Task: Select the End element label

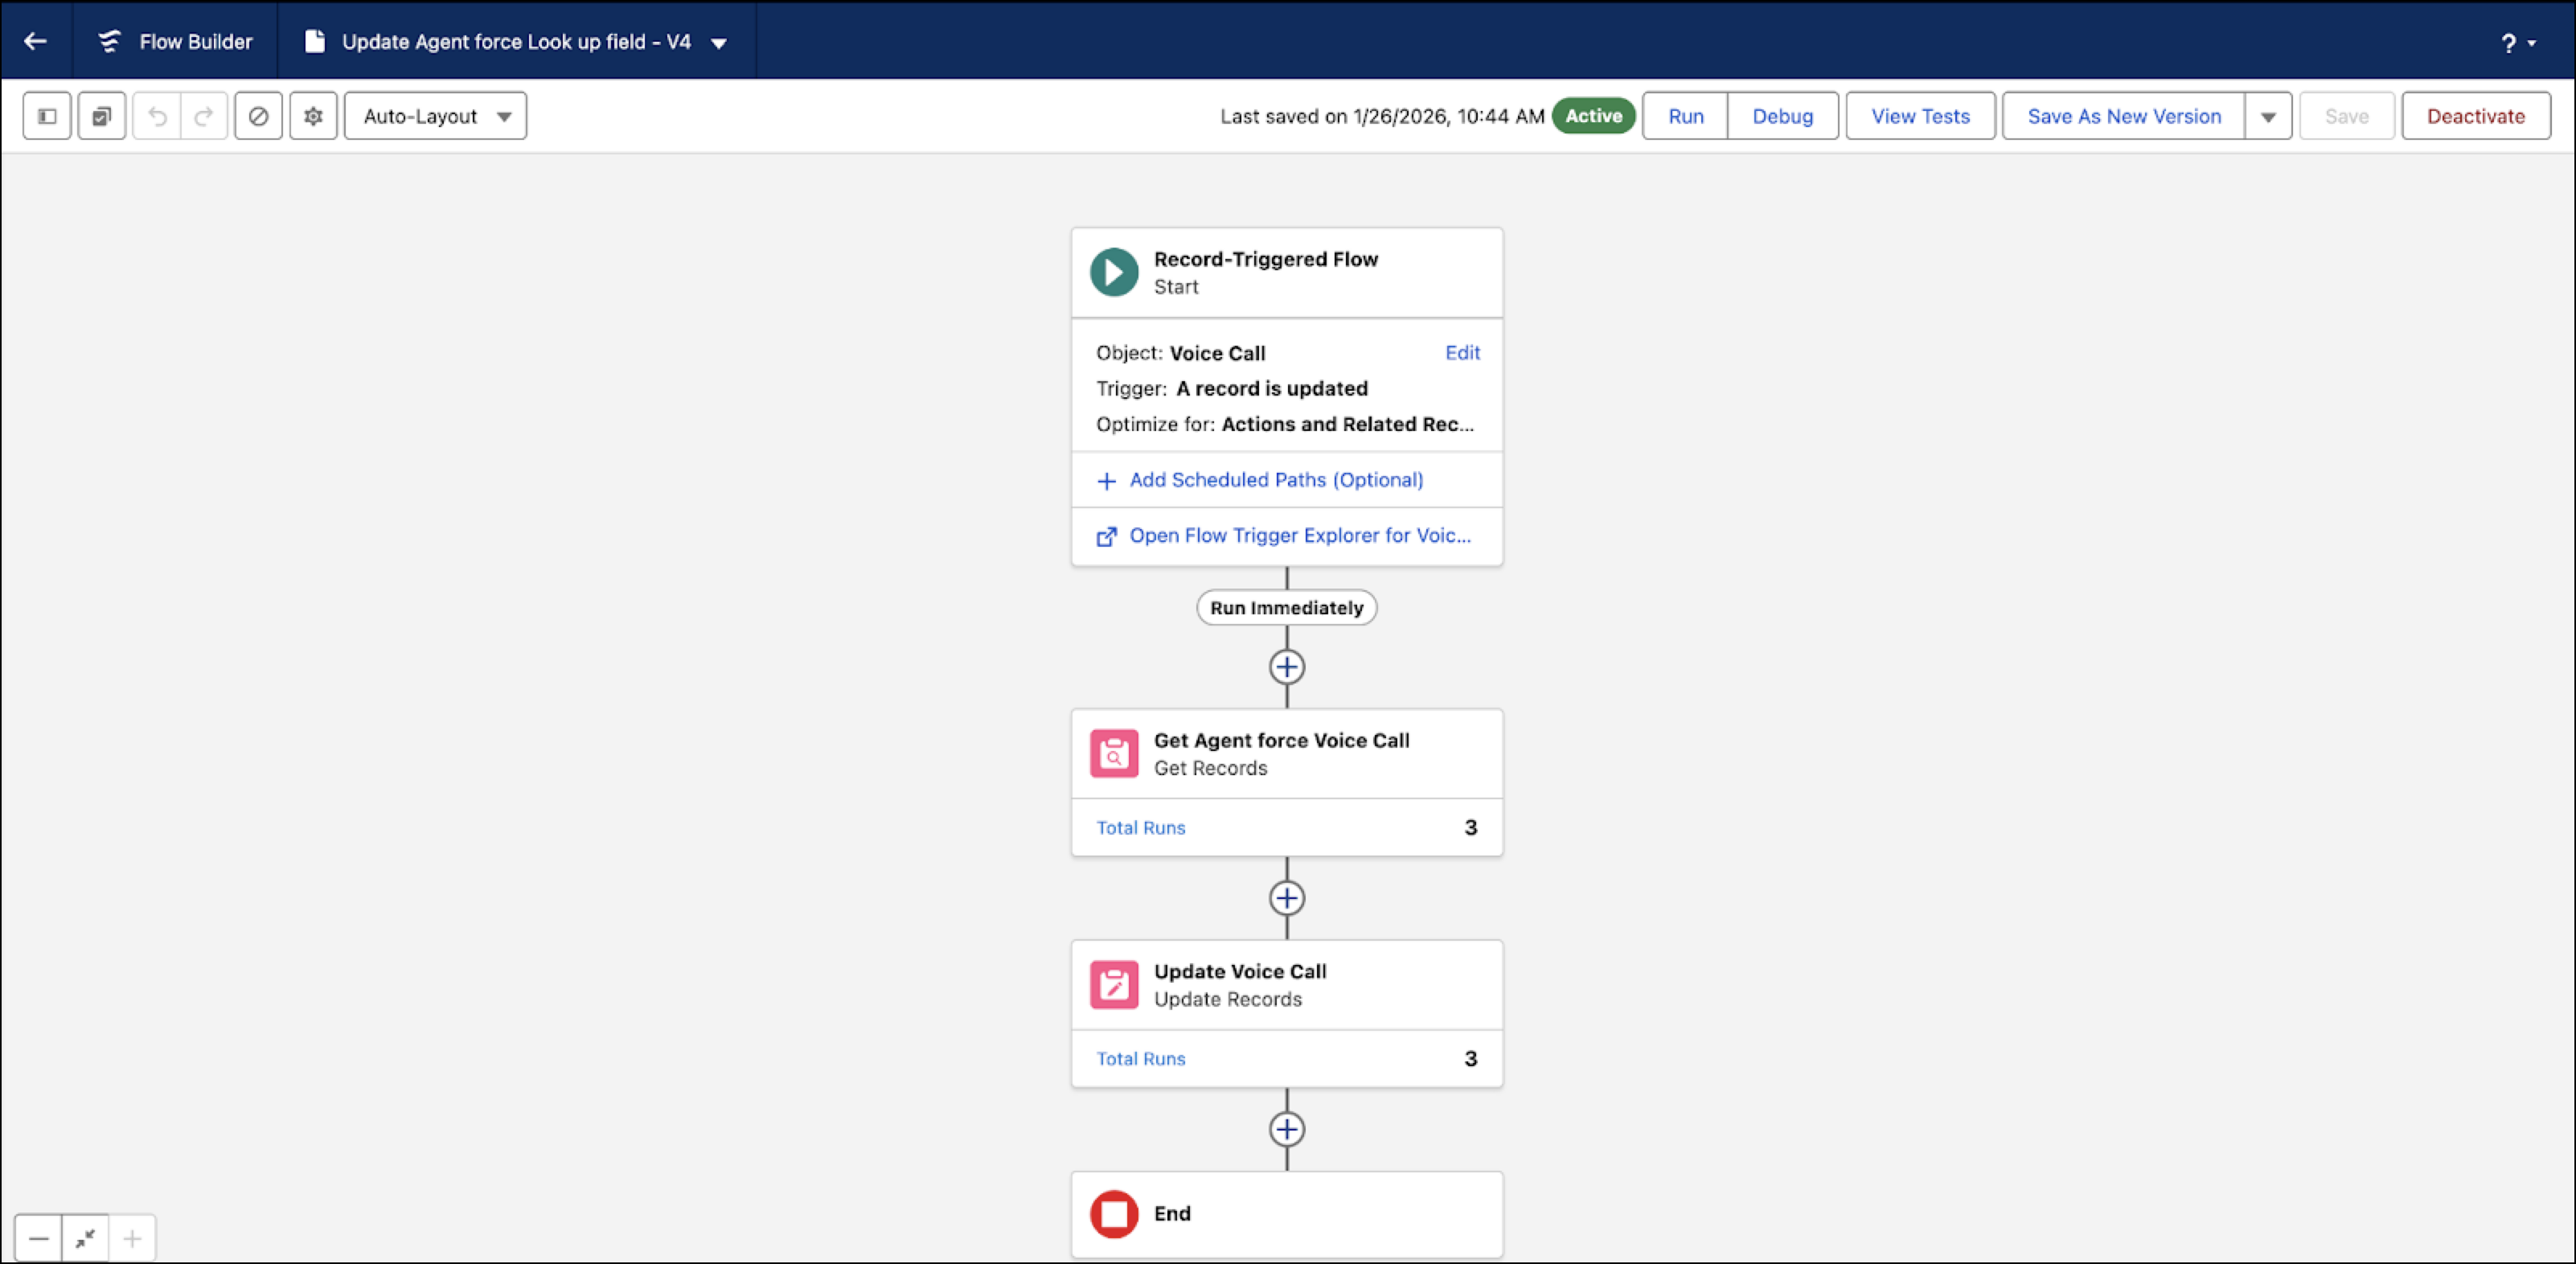Action: (x=1172, y=1214)
